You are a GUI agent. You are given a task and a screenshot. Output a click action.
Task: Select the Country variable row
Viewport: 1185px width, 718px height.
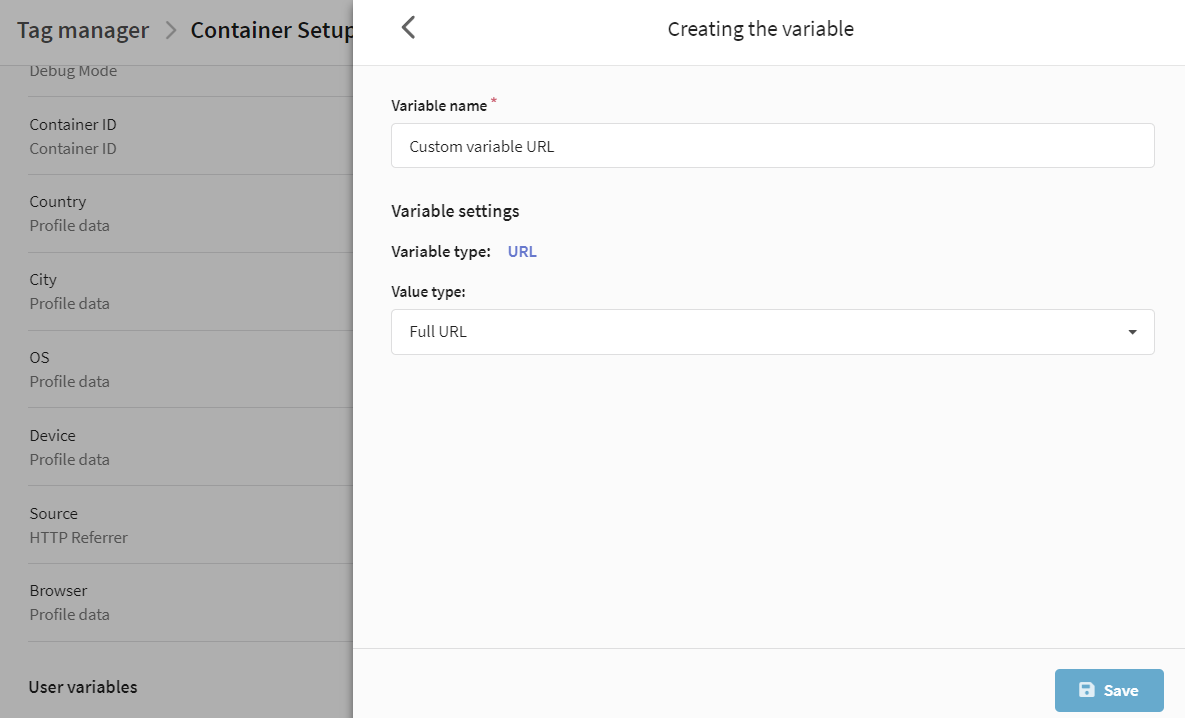tap(190, 214)
